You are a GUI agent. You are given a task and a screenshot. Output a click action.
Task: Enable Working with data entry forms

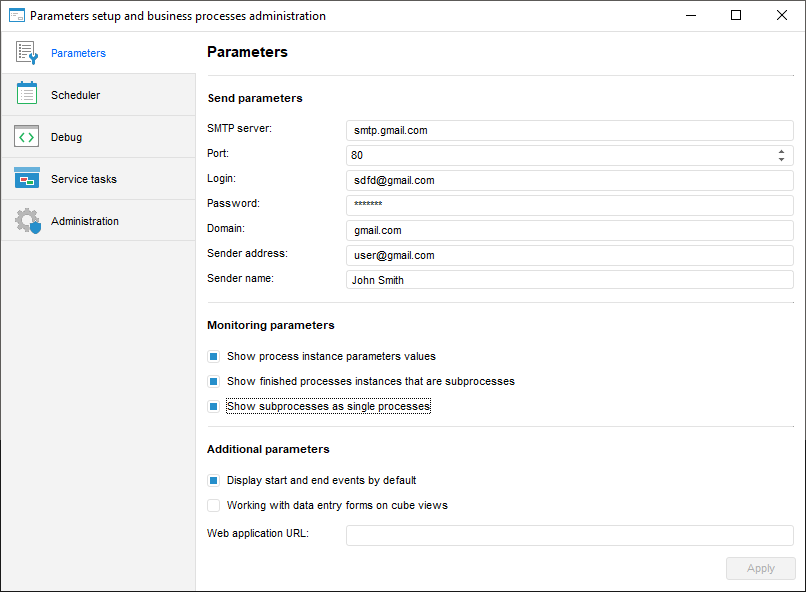[213, 505]
